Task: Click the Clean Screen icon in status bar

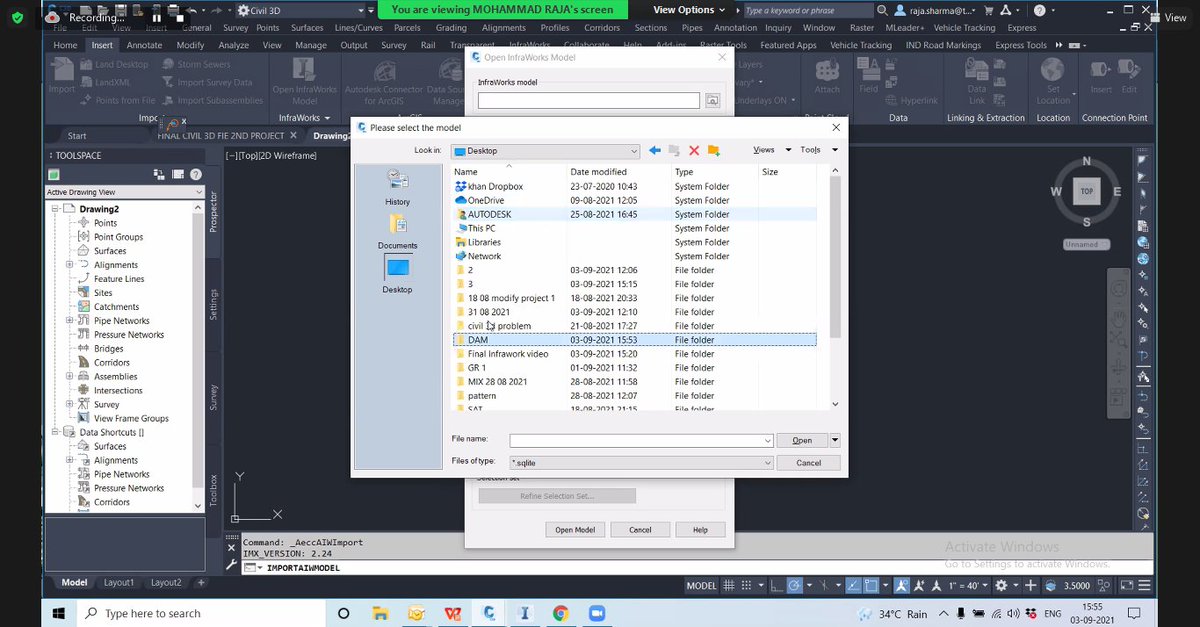Action: pyautogui.click(x=1126, y=585)
